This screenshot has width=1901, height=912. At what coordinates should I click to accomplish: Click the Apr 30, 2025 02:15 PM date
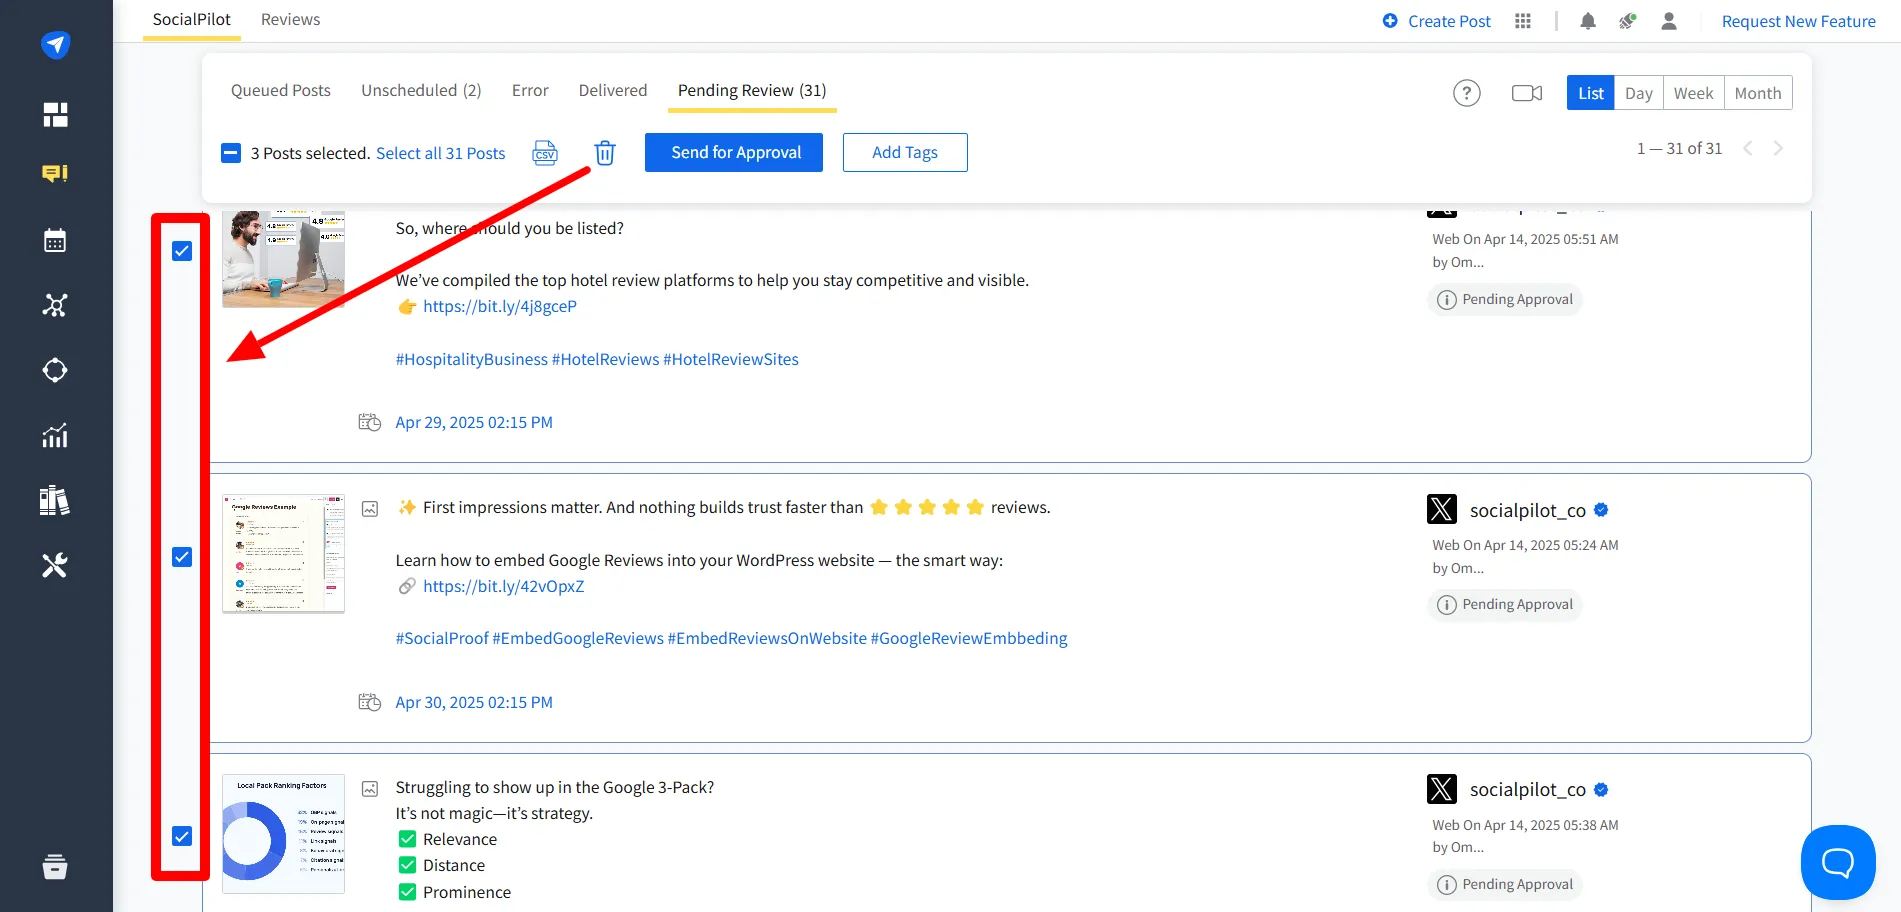(474, 702)
